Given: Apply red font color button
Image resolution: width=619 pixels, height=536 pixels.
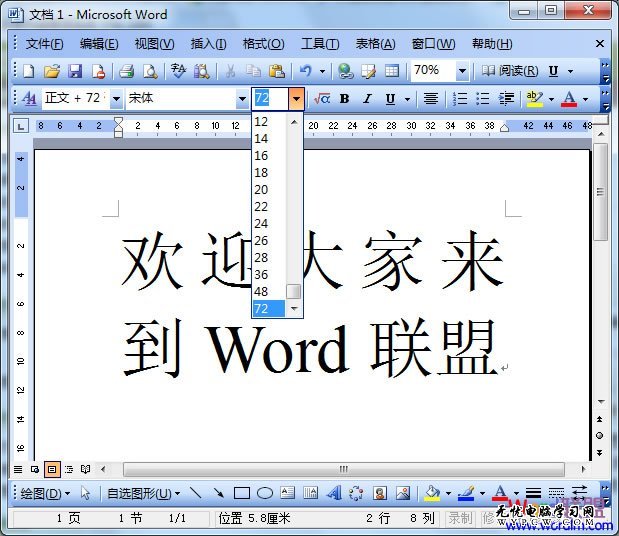Looking at the screenshot, I should point(569,98).
